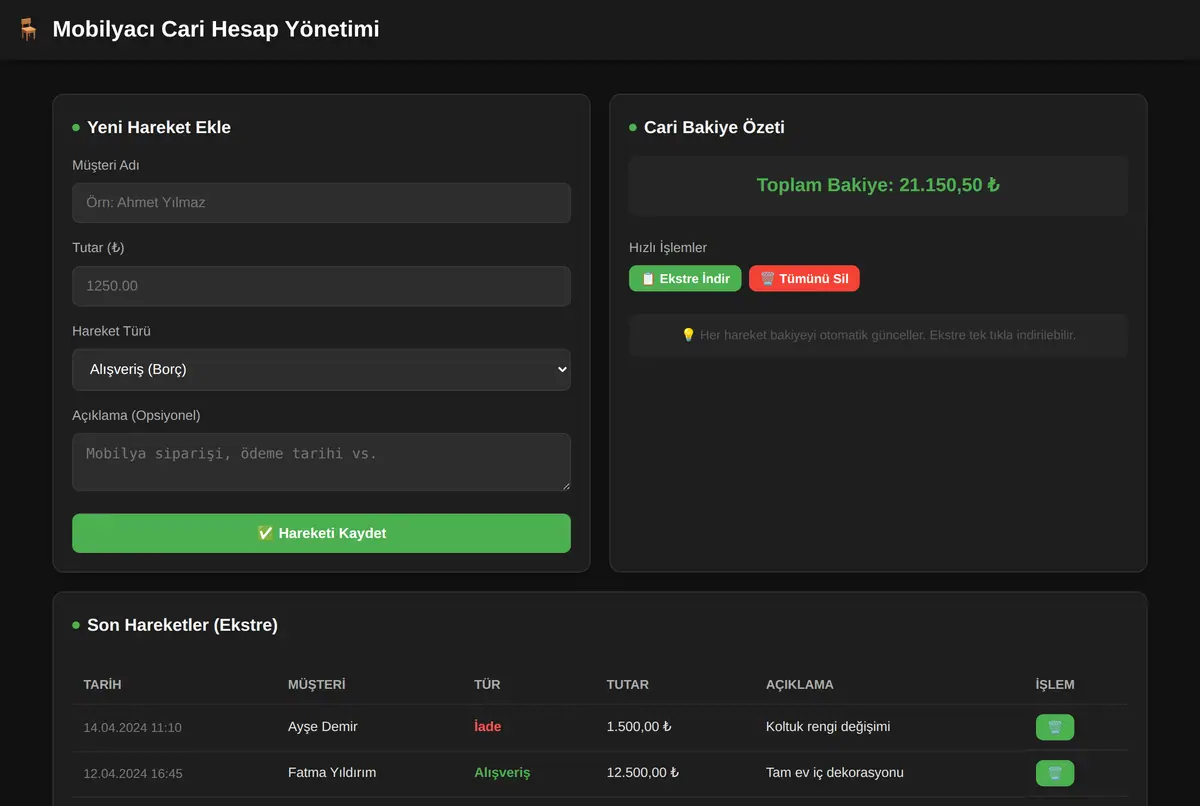The width and height of the screenshot is (1200, 806).
Task: Open the Hareket Türü dropdown
Action: point(321,369)
